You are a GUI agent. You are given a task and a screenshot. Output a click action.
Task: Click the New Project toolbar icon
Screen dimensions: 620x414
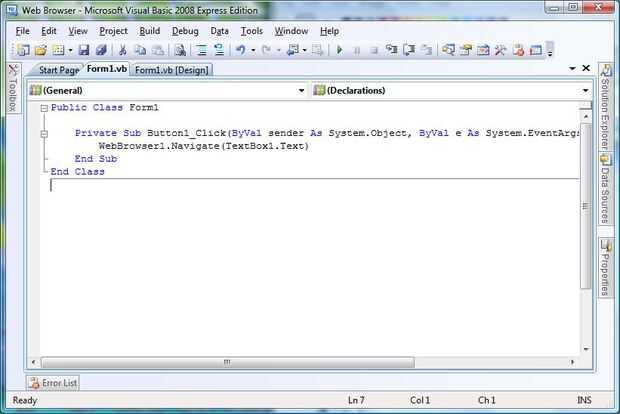[x=23, y=50]
